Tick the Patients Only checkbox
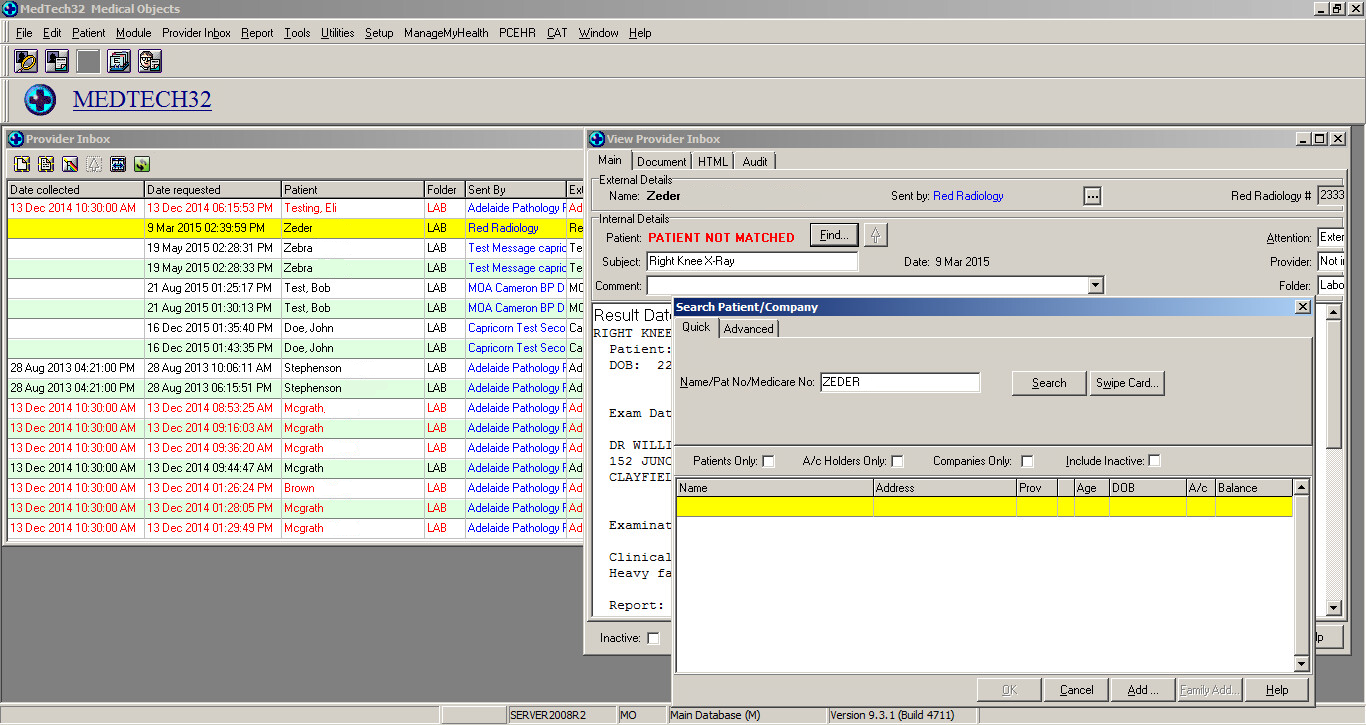This screenshot has width=1366, height=725. coord(768,461)
